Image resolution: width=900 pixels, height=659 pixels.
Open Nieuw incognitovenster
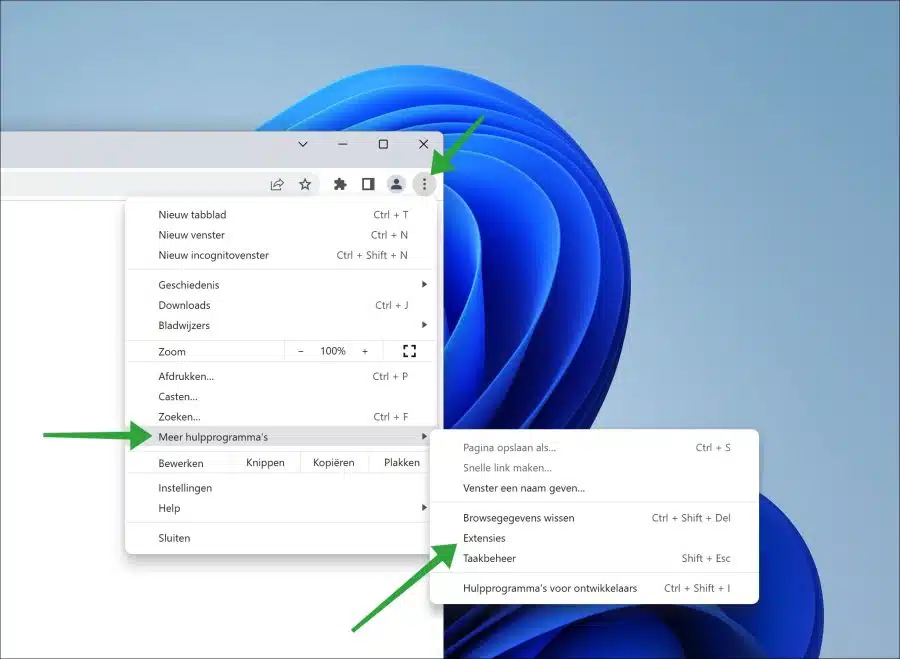click(281, 255)
